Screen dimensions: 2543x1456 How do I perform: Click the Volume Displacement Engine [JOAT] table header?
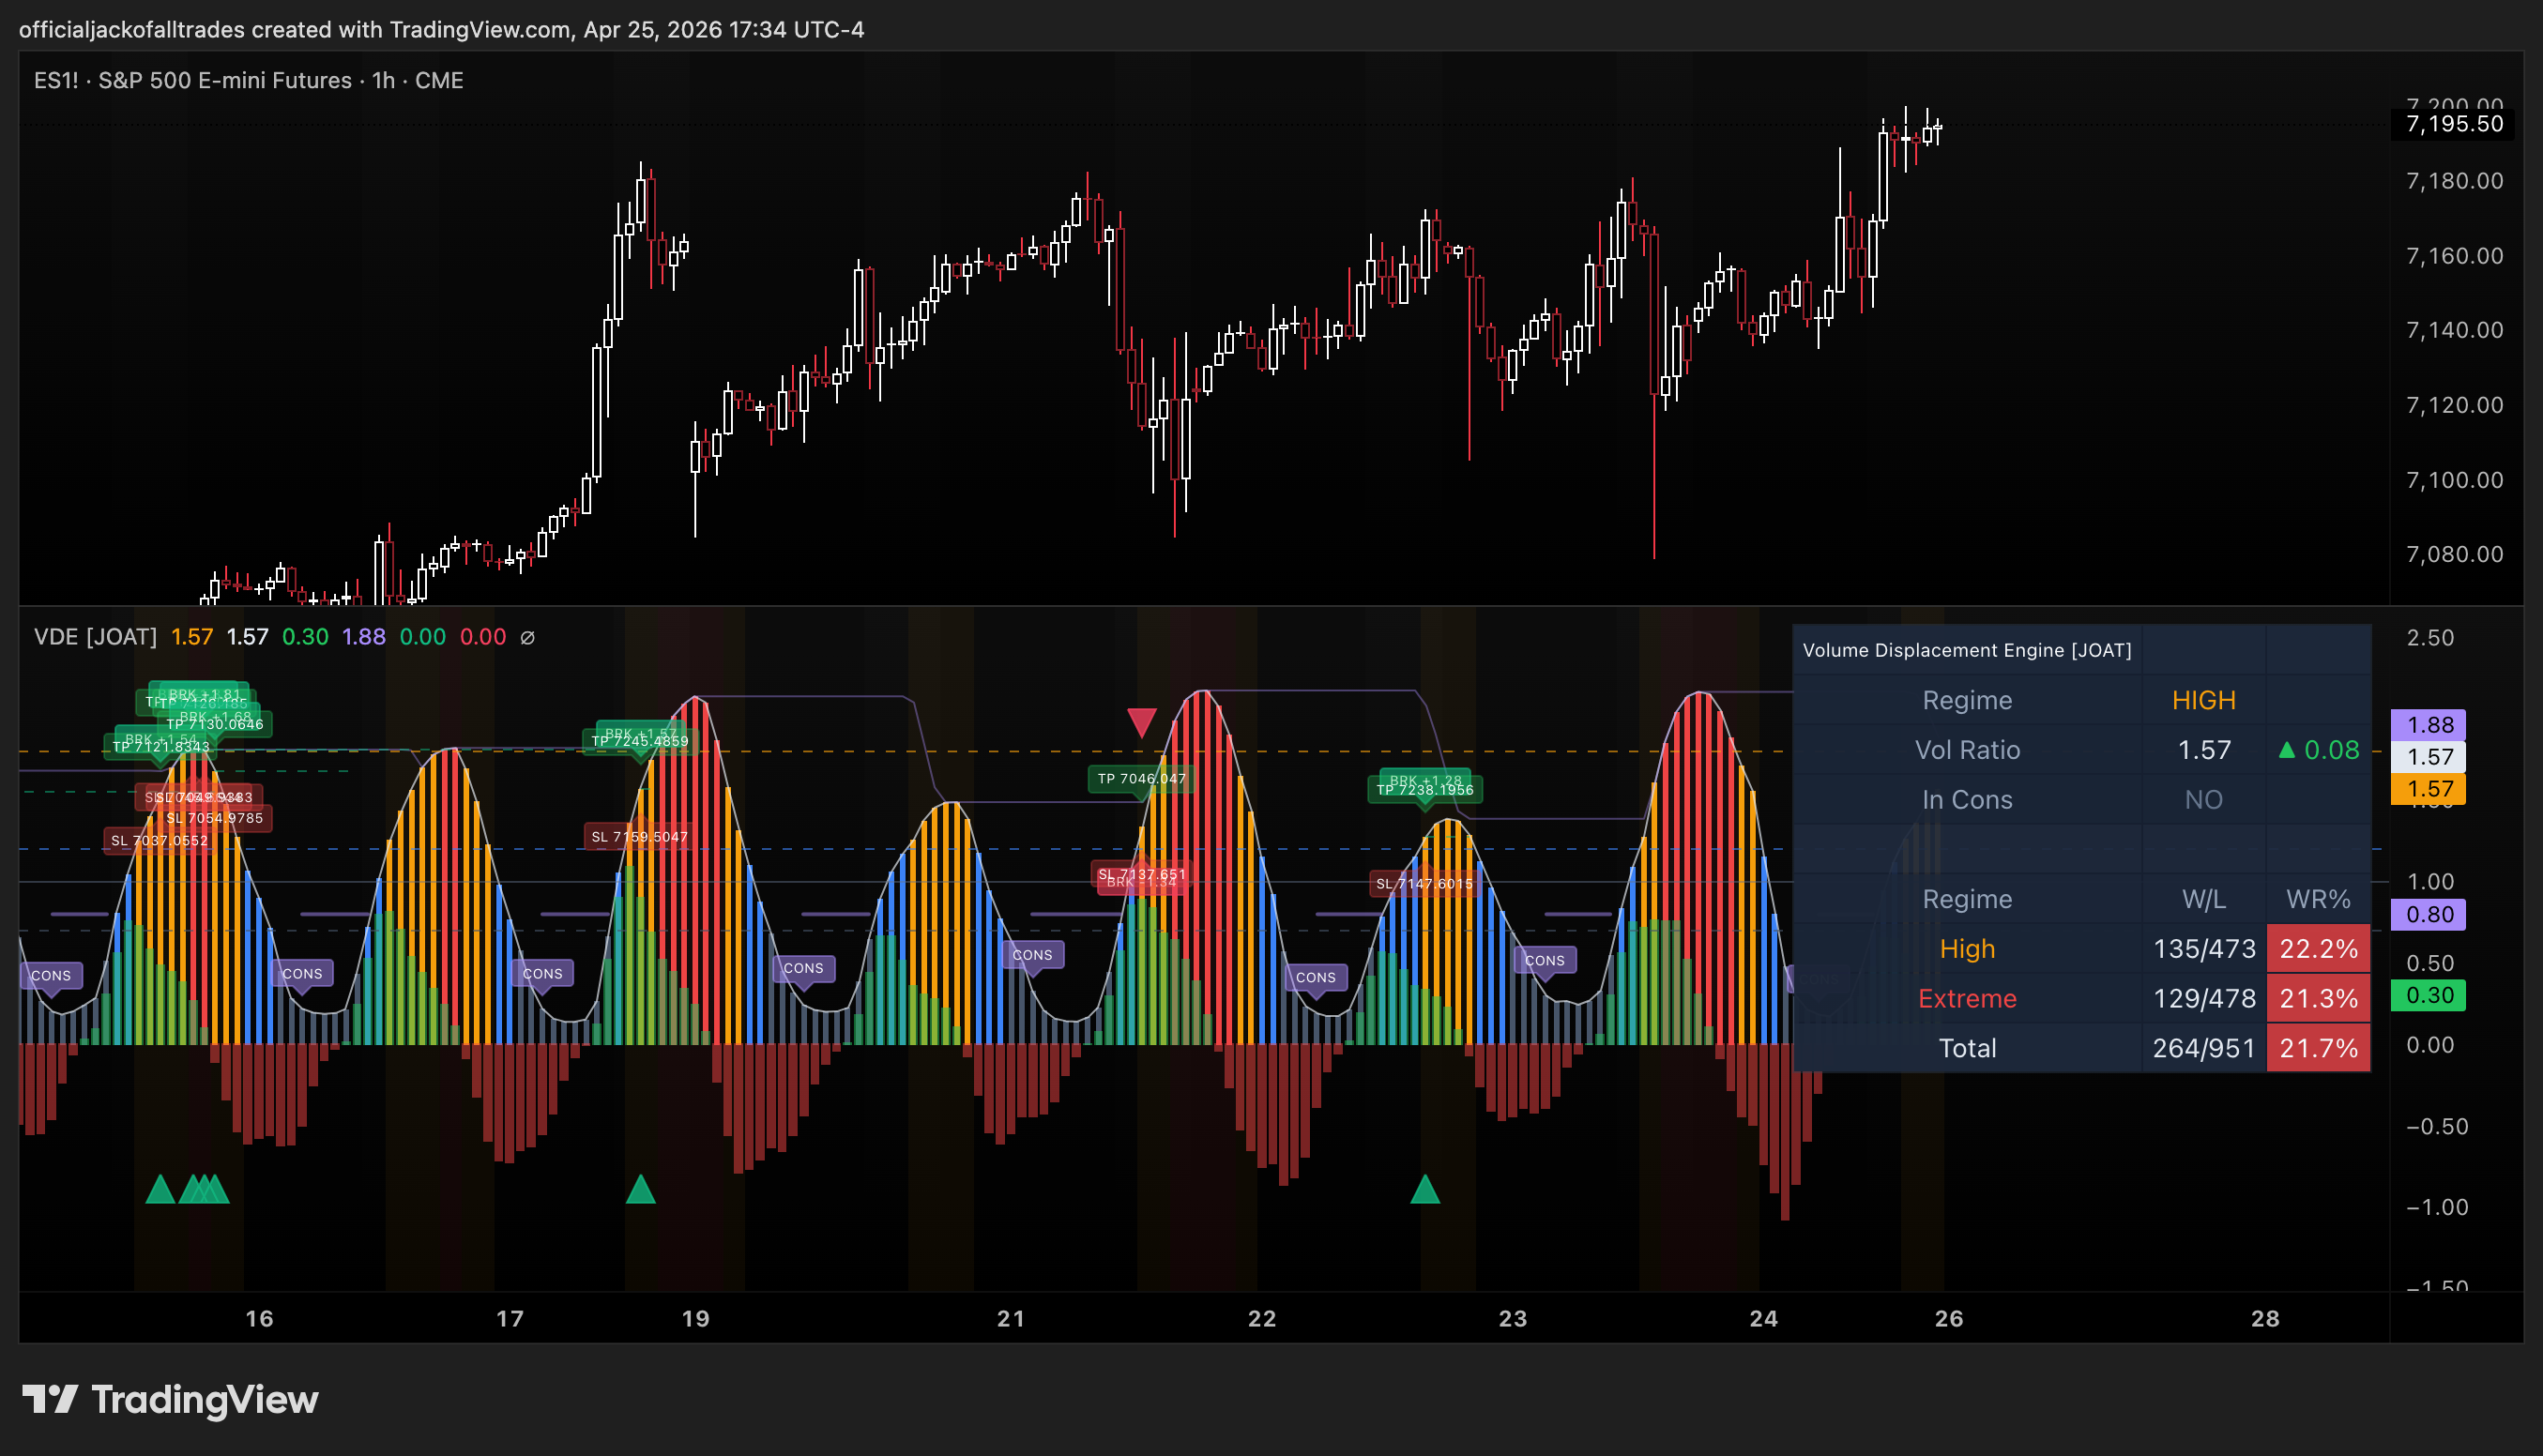(1966, 650)
